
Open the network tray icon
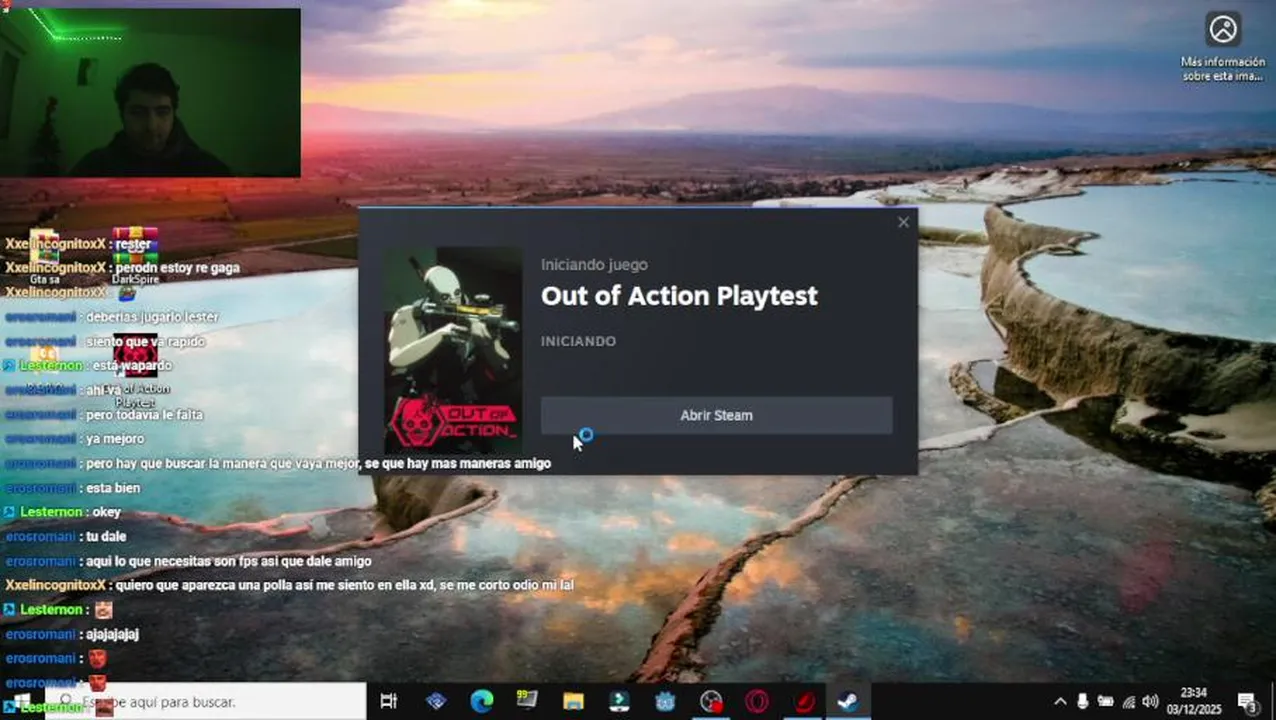coord(1129,702)
